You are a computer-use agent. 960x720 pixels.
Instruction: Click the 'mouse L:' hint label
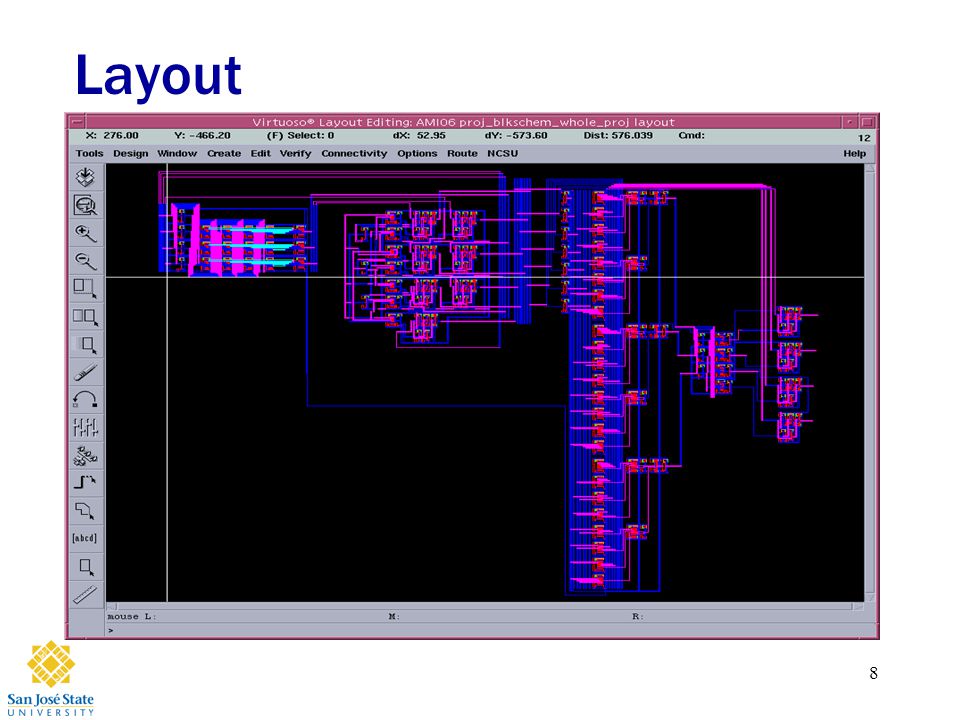point(132,617)
